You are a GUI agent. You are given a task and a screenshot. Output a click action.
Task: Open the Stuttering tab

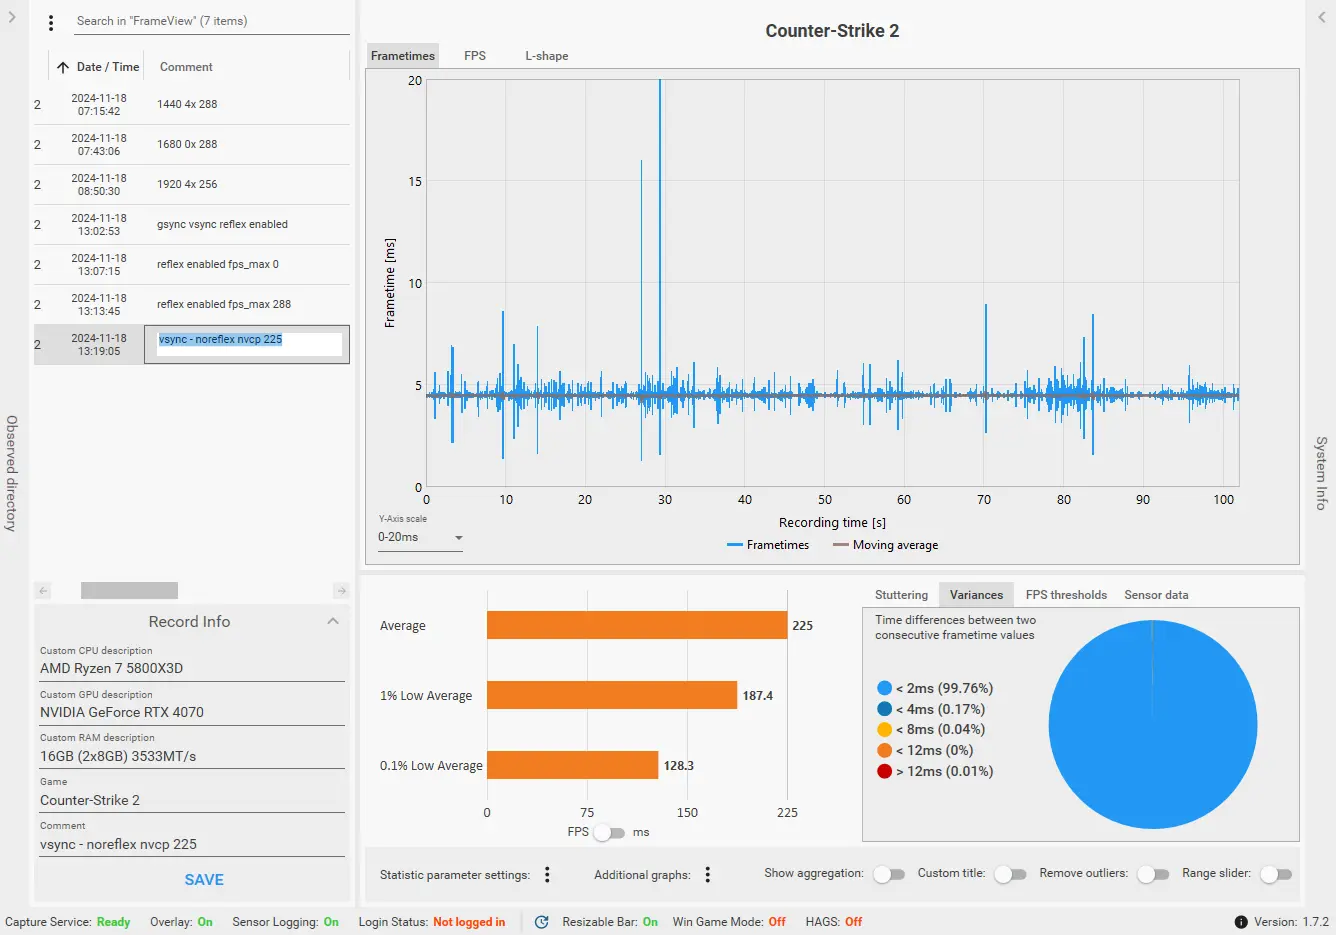tap(901, 595)
